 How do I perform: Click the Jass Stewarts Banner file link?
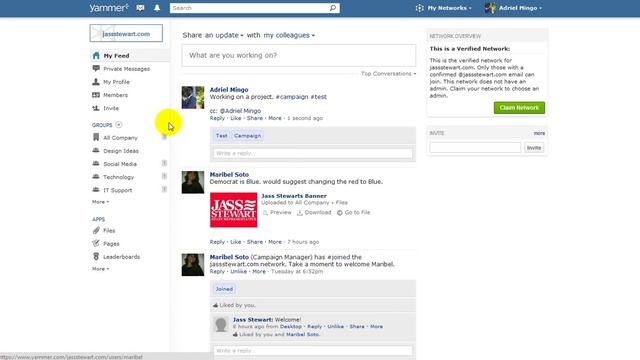pos(294,196)
